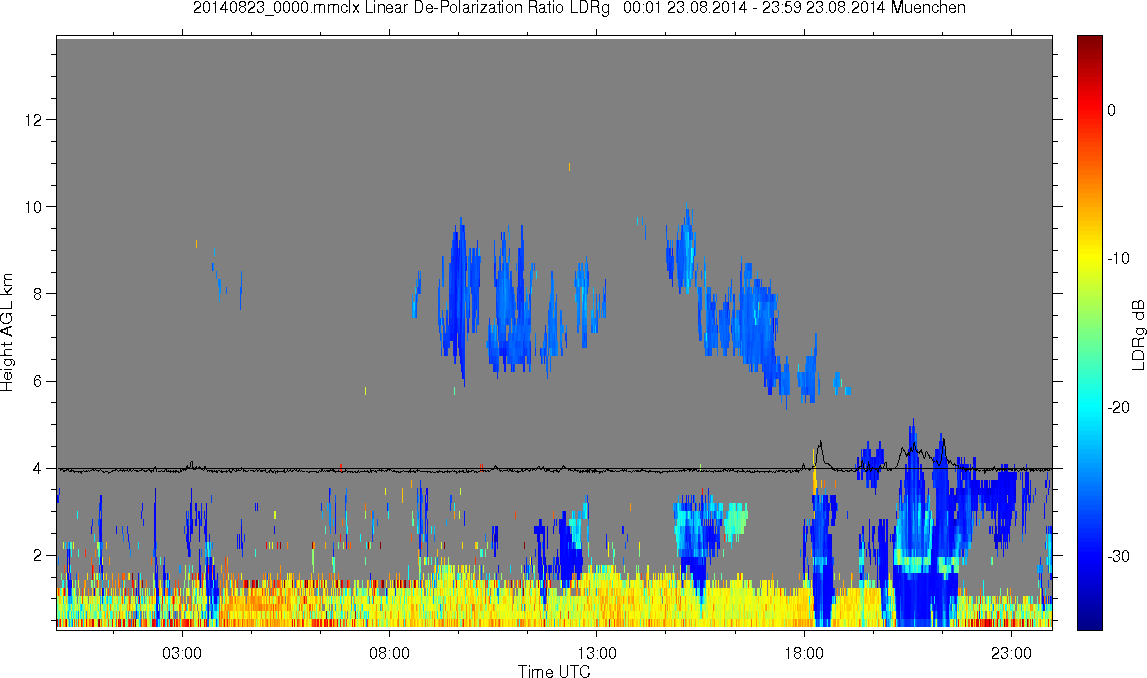Click the colorbar value label -10
The width and height of the screenshot is (1147, 678).
(1118, 258)
